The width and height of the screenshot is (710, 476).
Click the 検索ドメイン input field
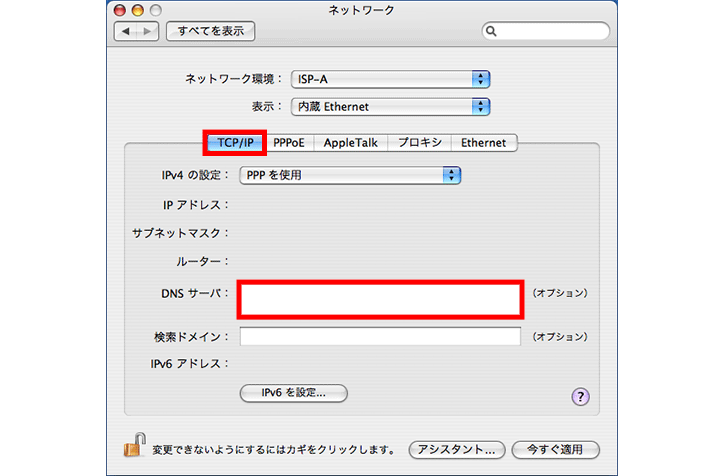click(379, 336)
